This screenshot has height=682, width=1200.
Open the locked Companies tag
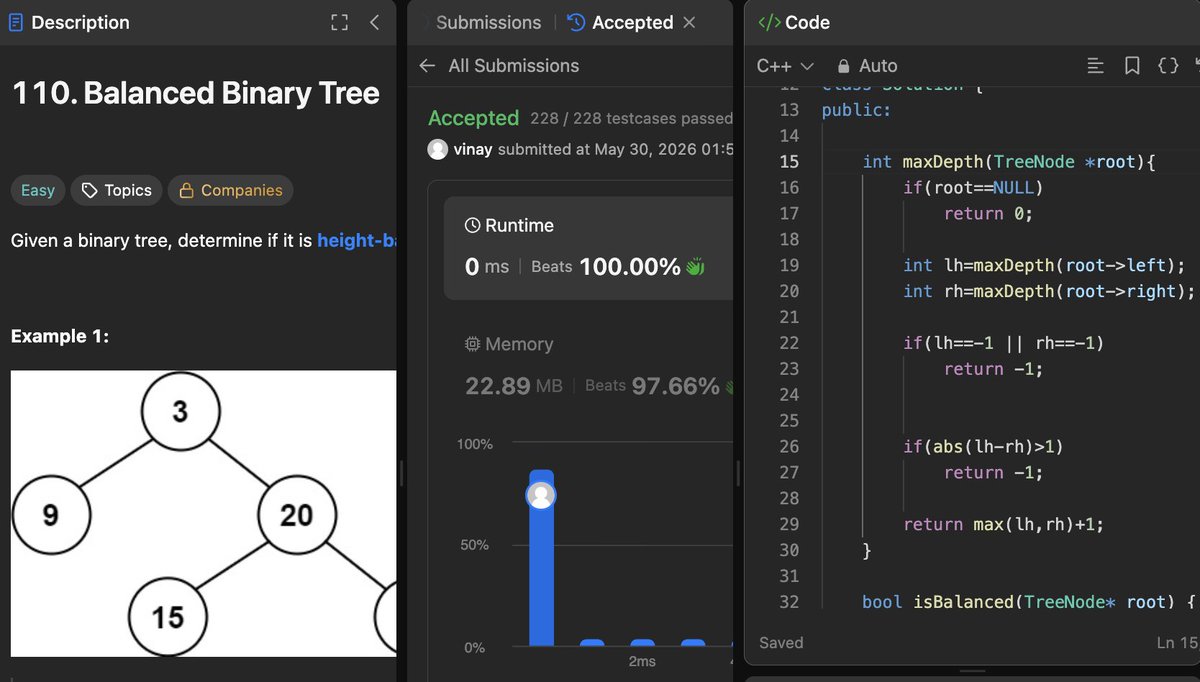tap(230, 190)
